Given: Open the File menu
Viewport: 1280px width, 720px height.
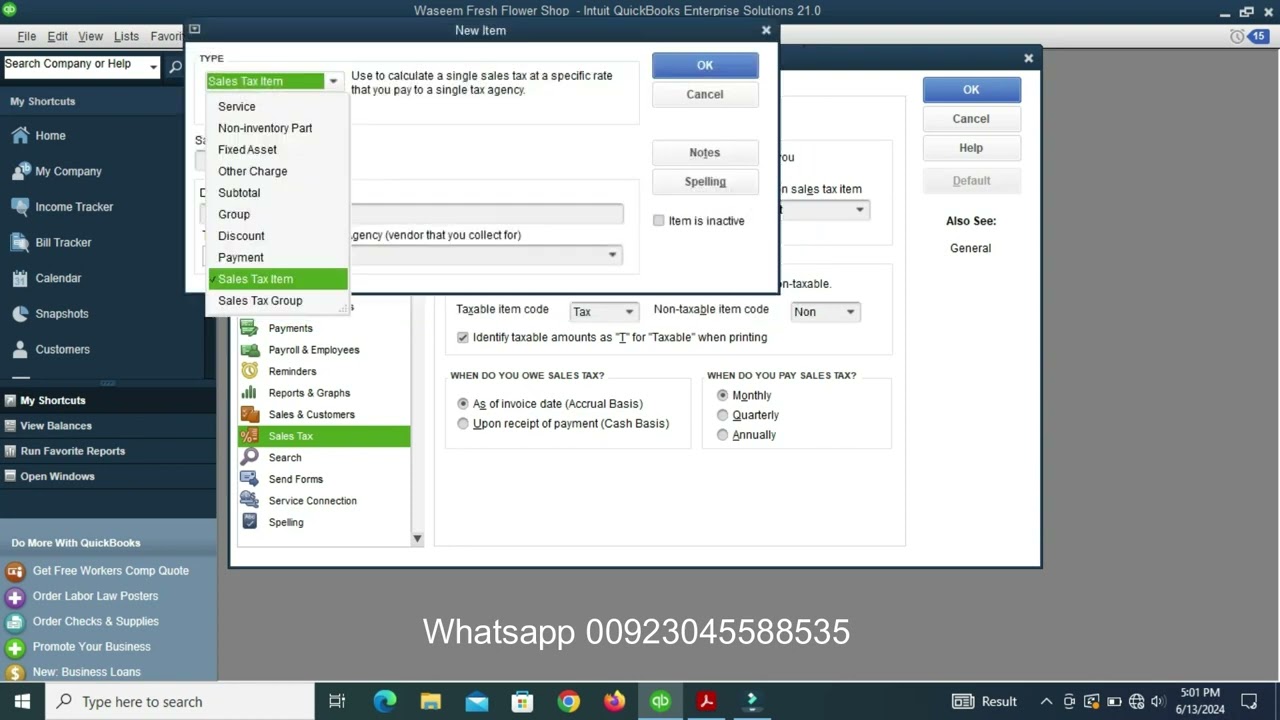Looking at the screenshot, I should click(27, 36).
